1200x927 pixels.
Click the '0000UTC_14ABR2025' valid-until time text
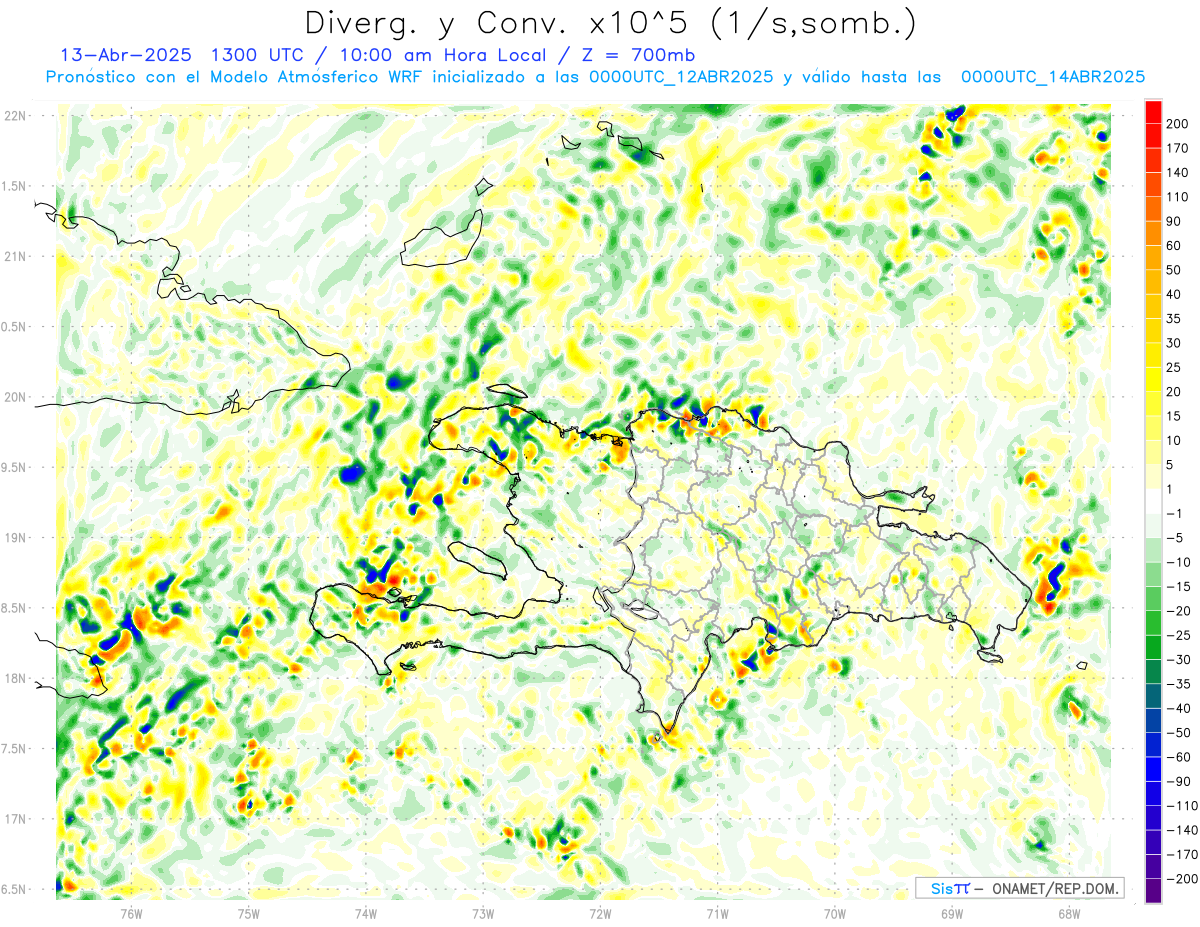[1053, 77]
